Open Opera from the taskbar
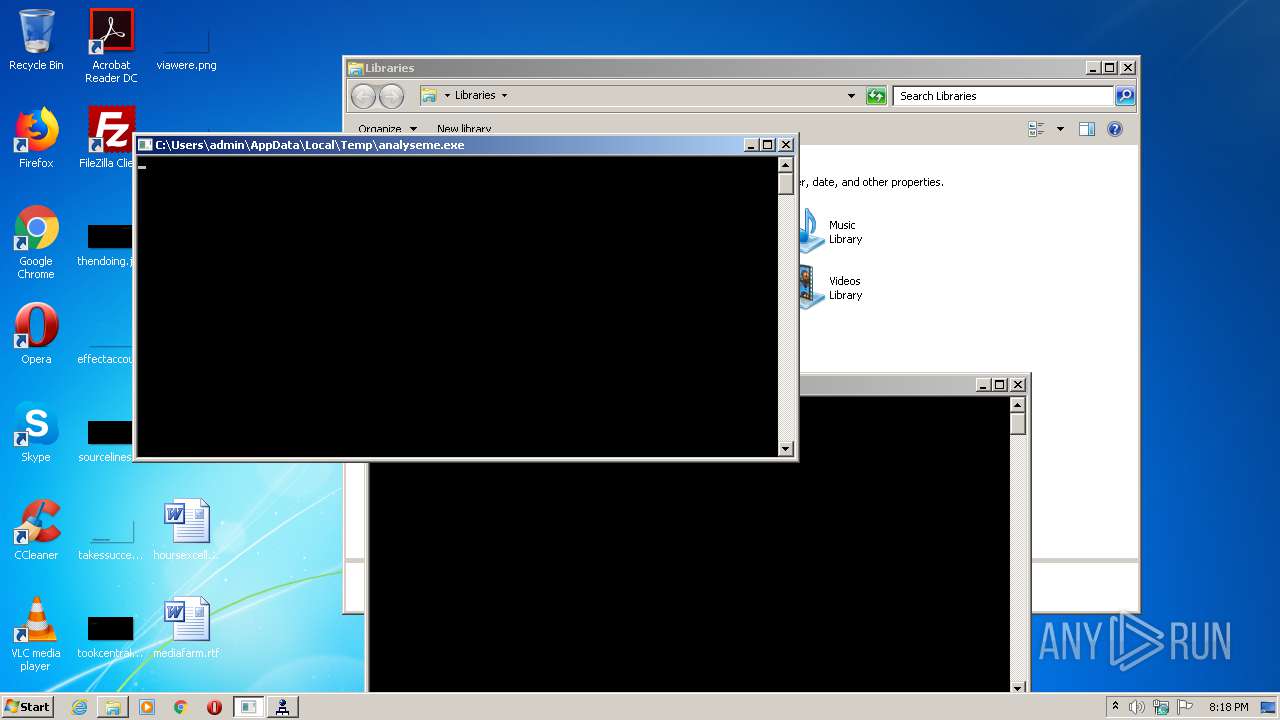The image size is (1280, 720). click(x=214, y=707)
